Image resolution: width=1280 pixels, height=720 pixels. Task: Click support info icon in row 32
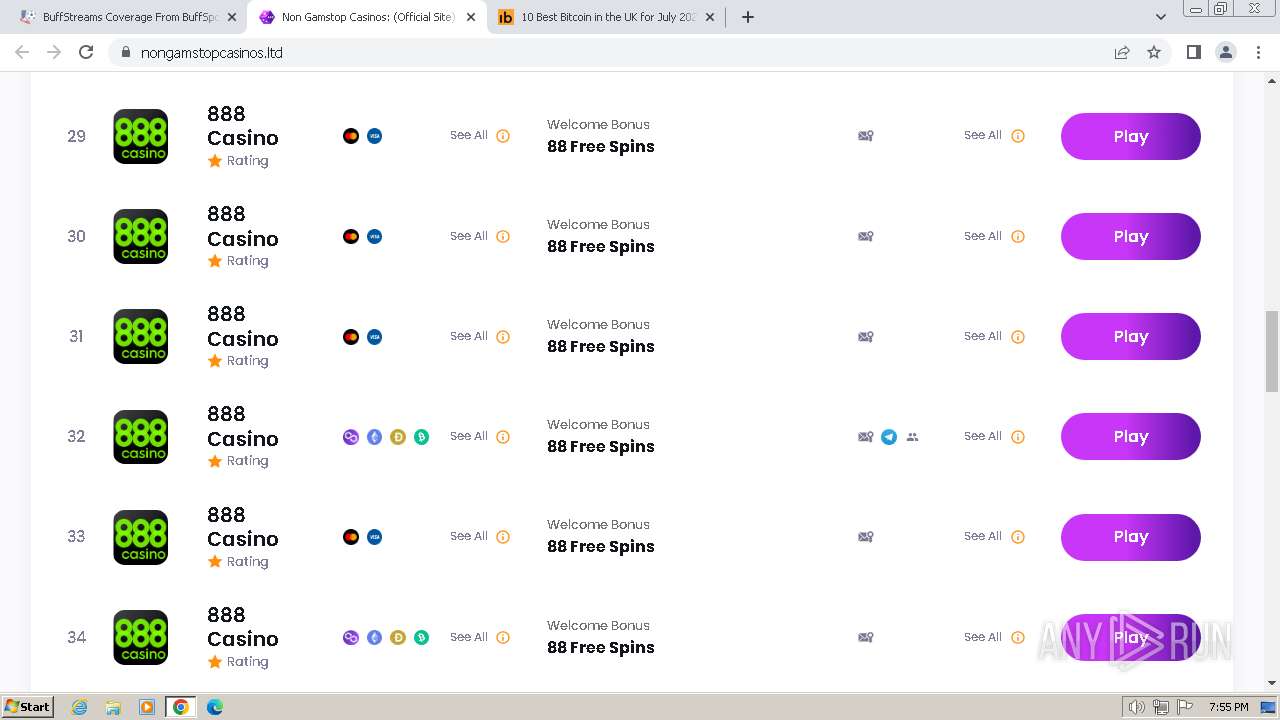(x=1018, y=437)
